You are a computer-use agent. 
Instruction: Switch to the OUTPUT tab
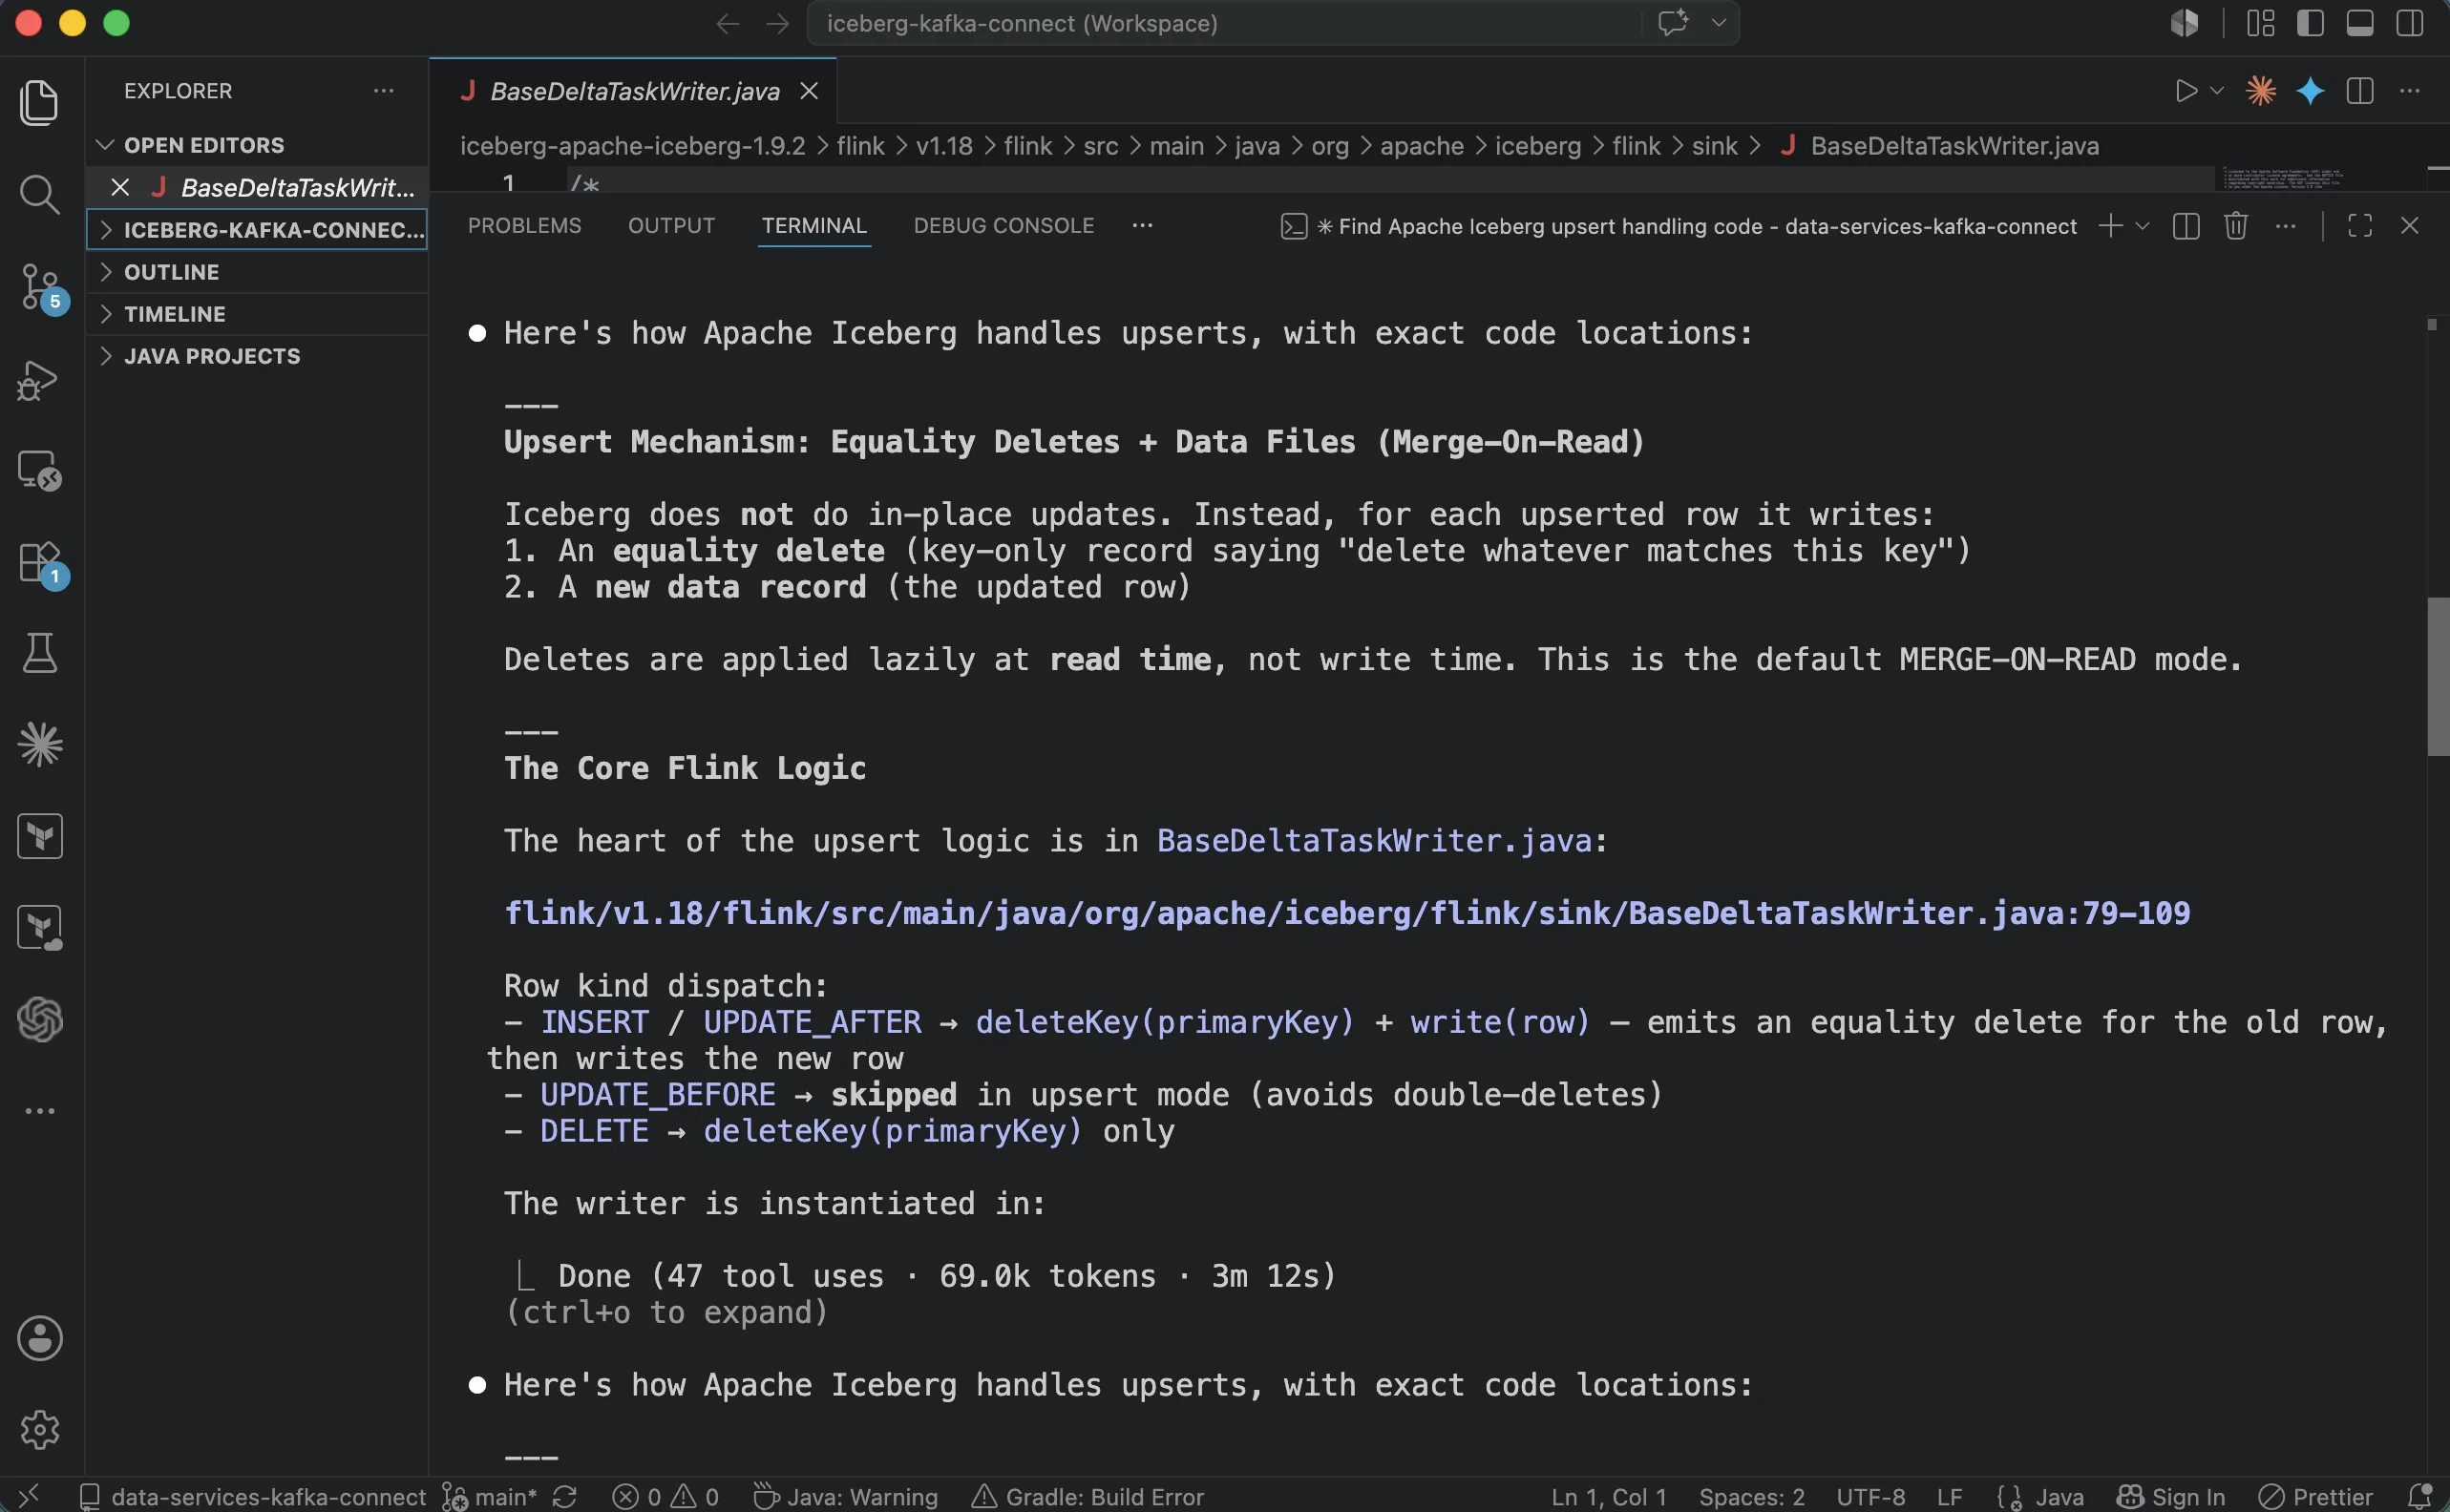point(671,226)
